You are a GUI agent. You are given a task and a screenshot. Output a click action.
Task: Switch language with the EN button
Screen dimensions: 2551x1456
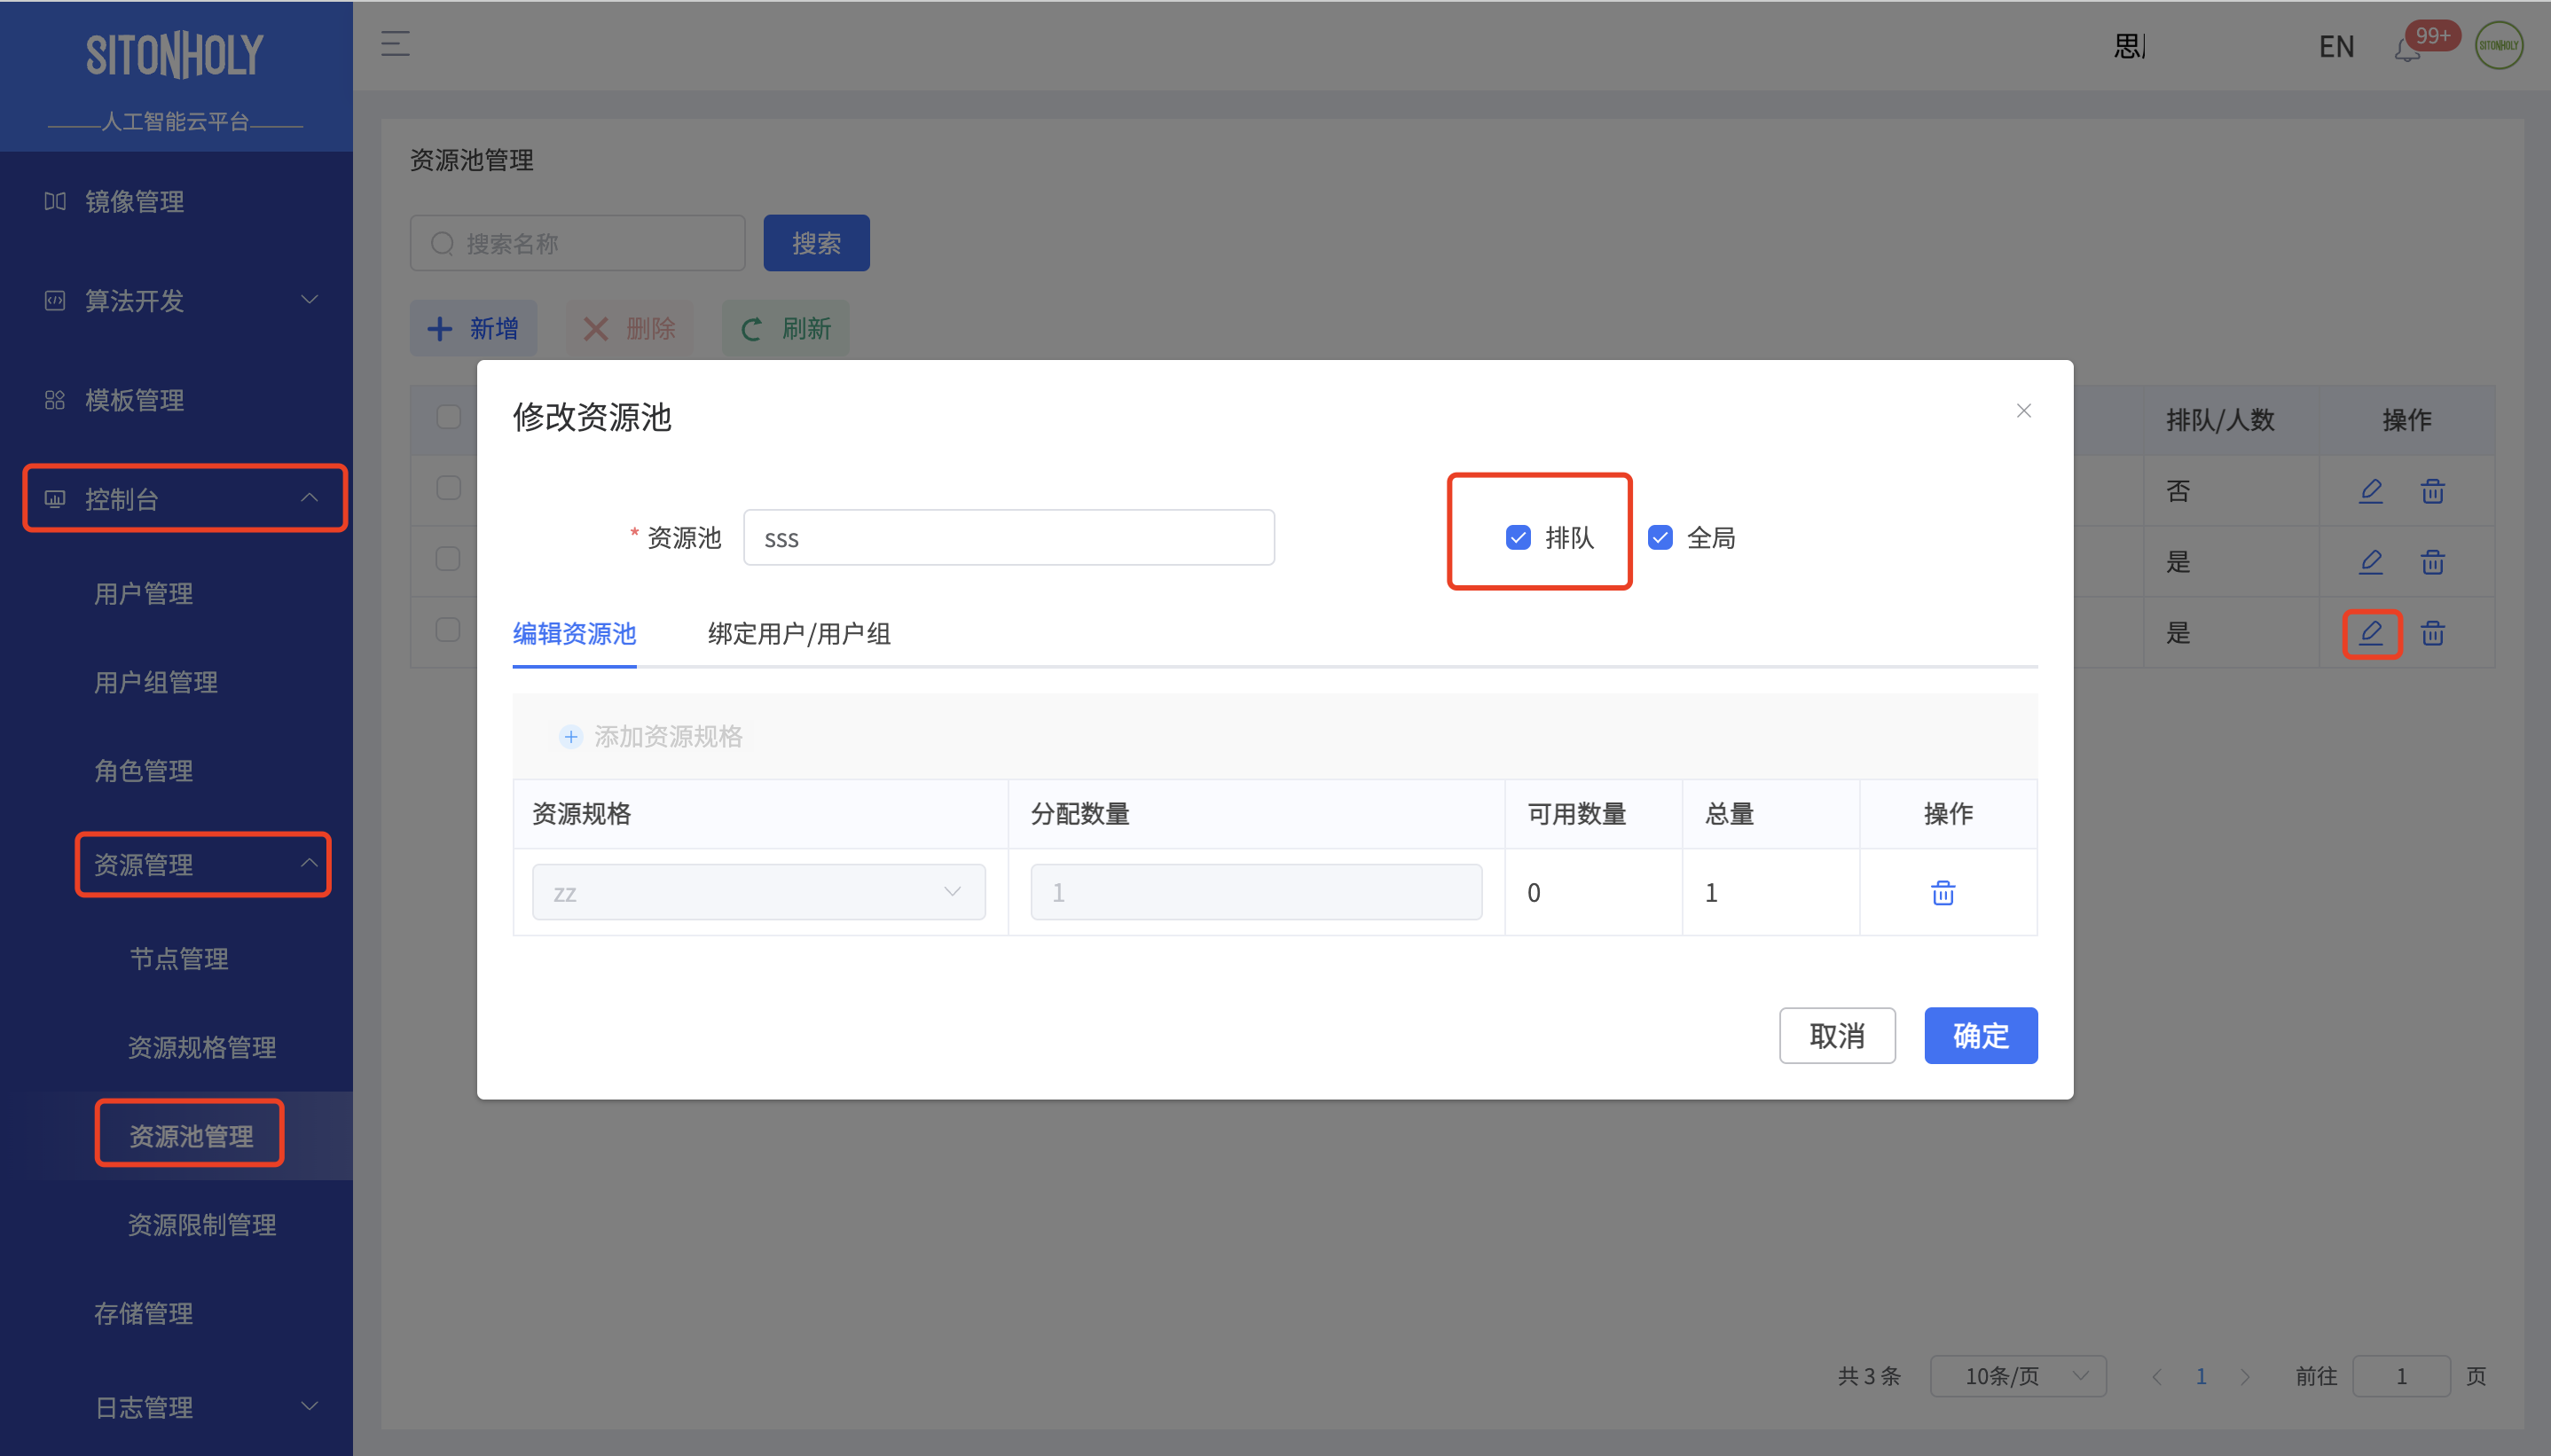click(2336, 46)
